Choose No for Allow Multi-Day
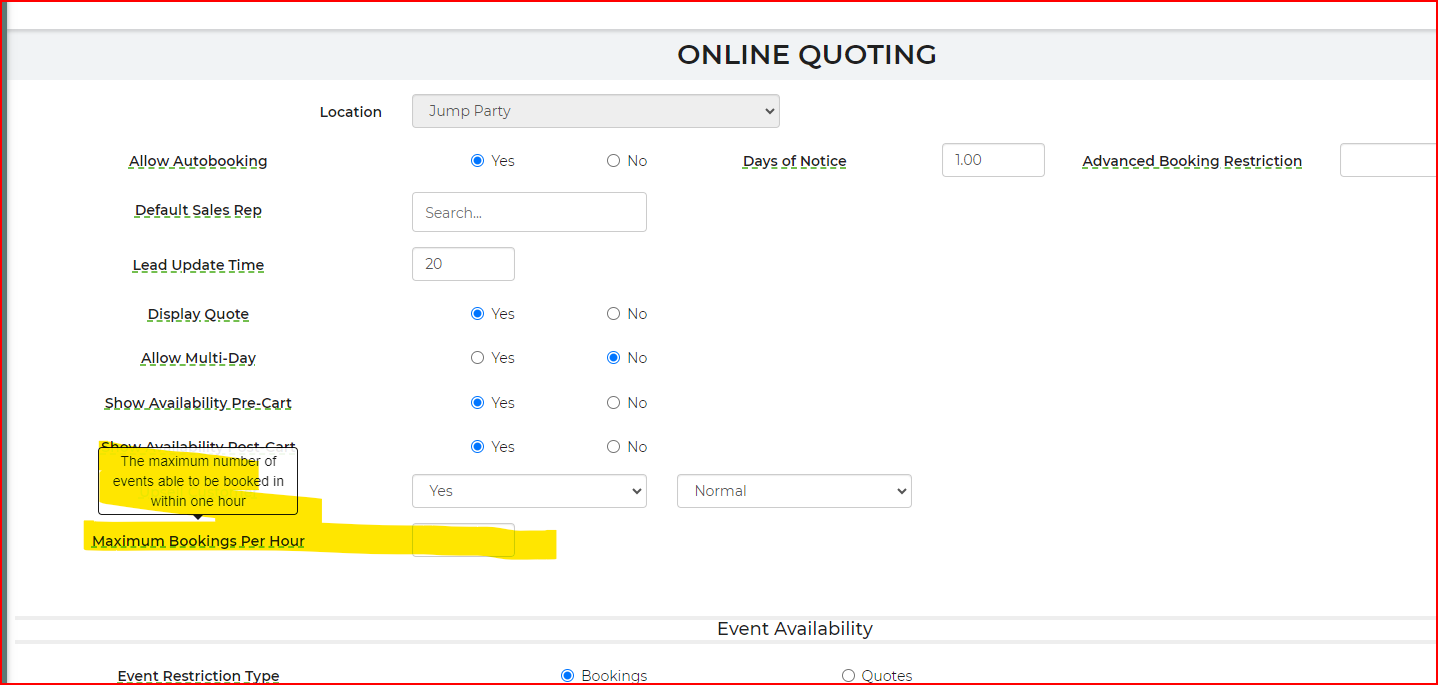Image resolution: width=1438 pixels, height=685 pixels. tap(613, 358)
